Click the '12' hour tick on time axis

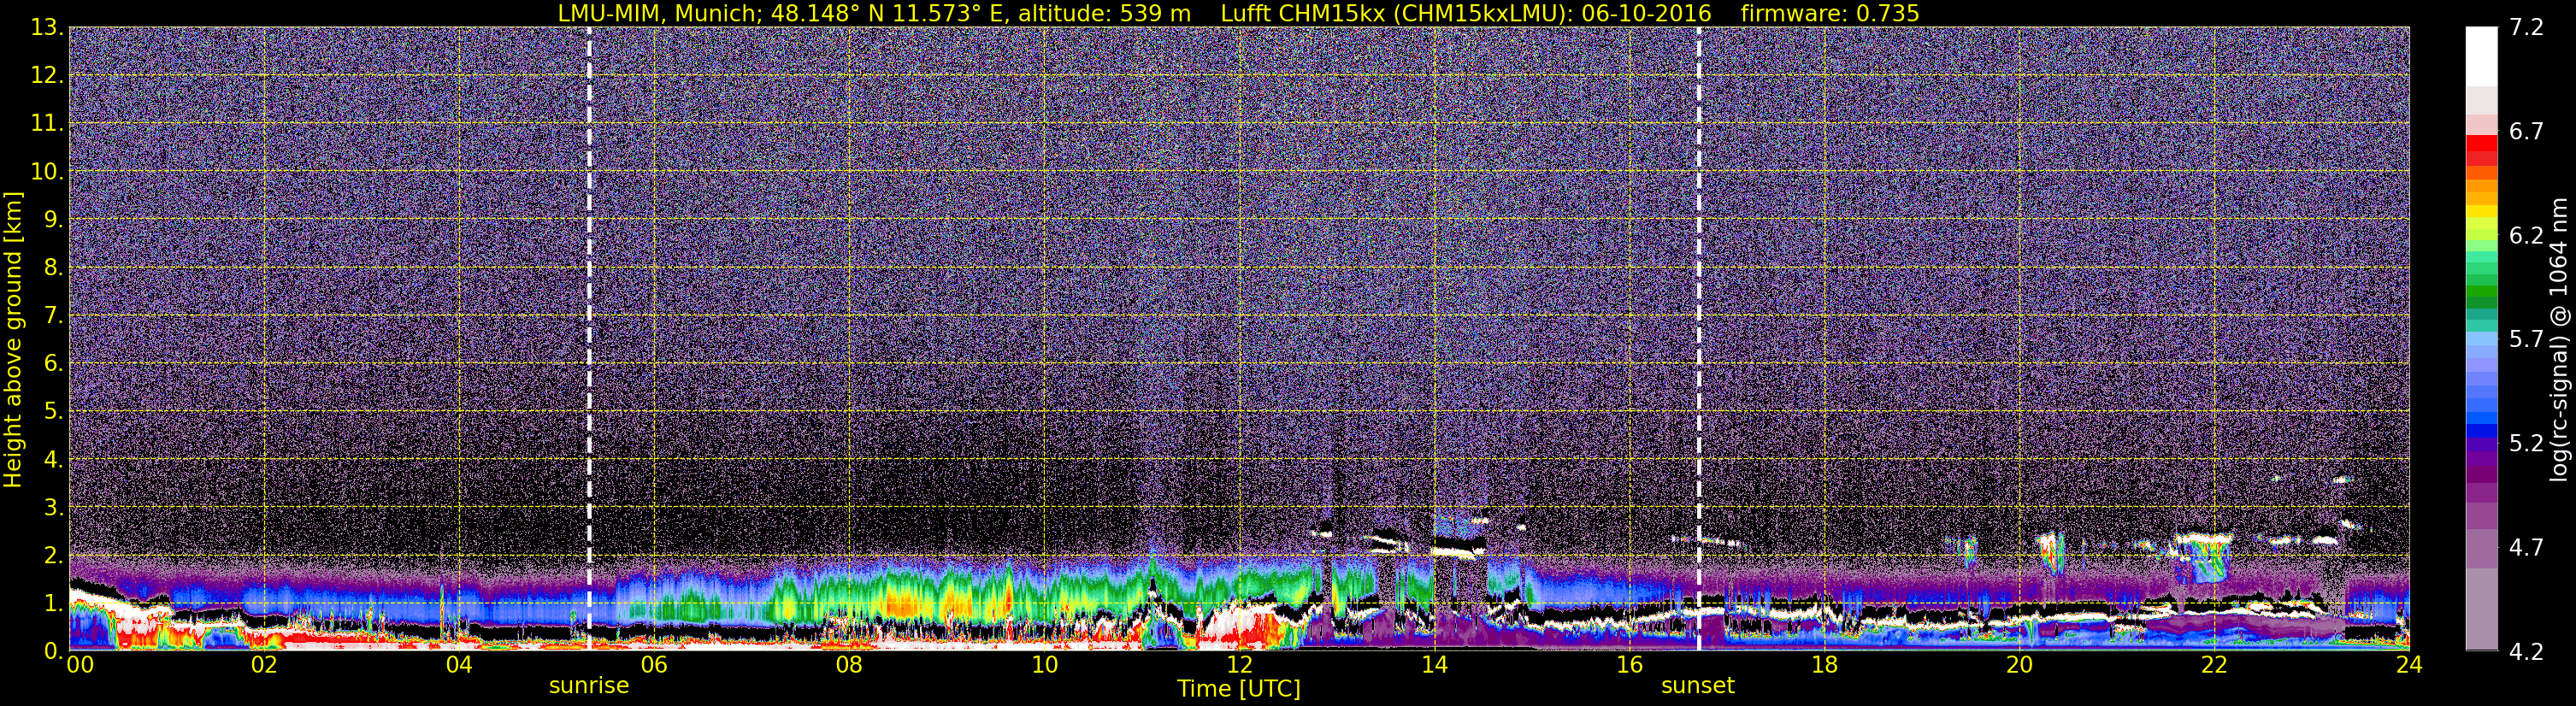point(1239,665)
